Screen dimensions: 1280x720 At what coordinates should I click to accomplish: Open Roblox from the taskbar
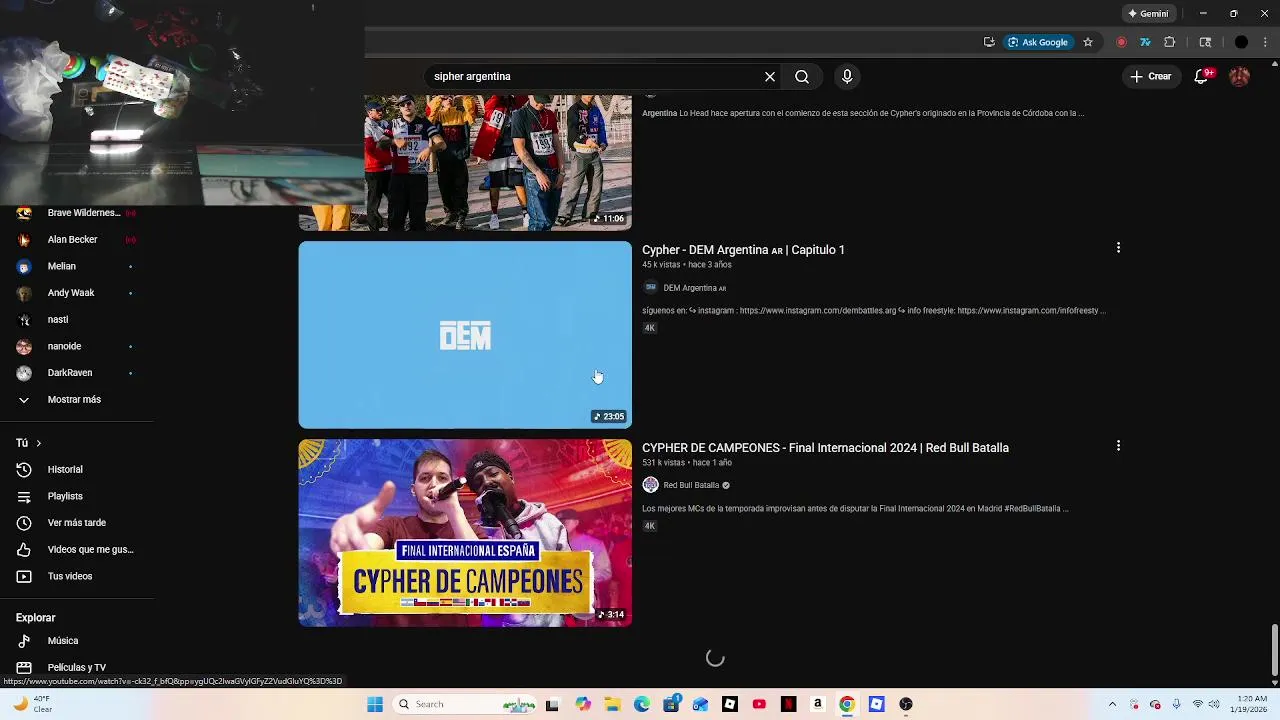(730, 704)
